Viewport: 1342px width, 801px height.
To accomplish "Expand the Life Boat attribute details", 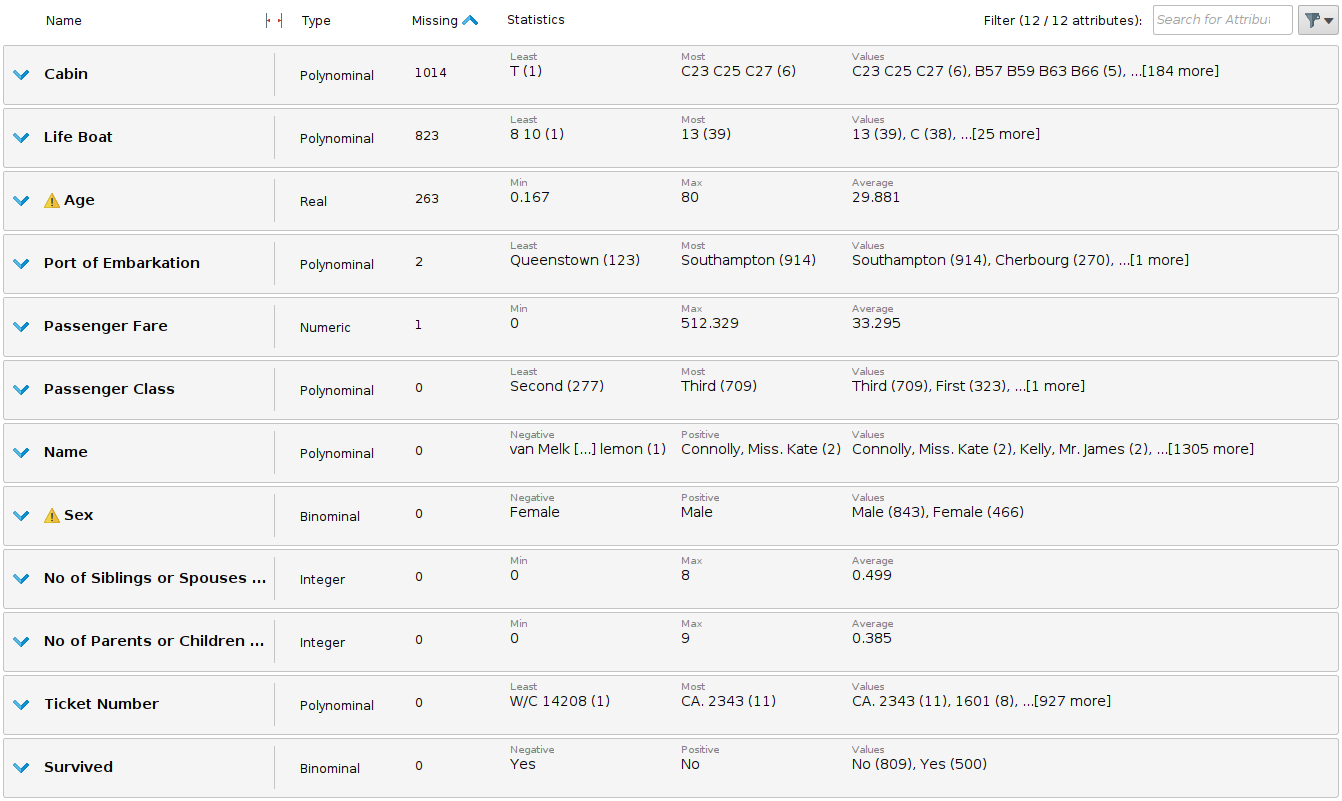I will coord(21,138).
